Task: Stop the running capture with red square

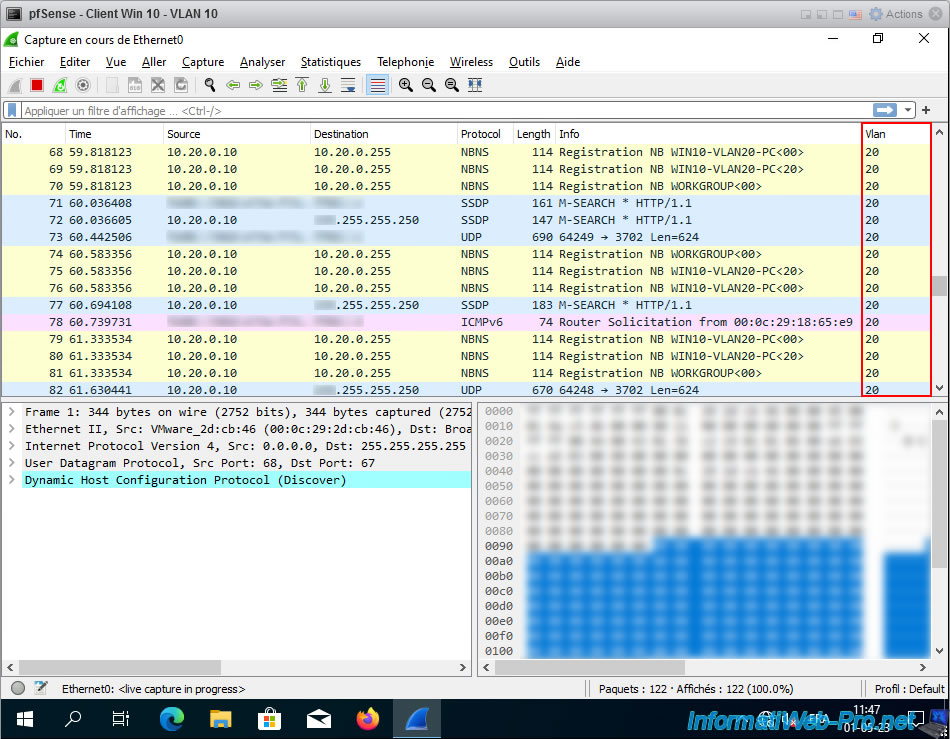Action: point(37,86)
